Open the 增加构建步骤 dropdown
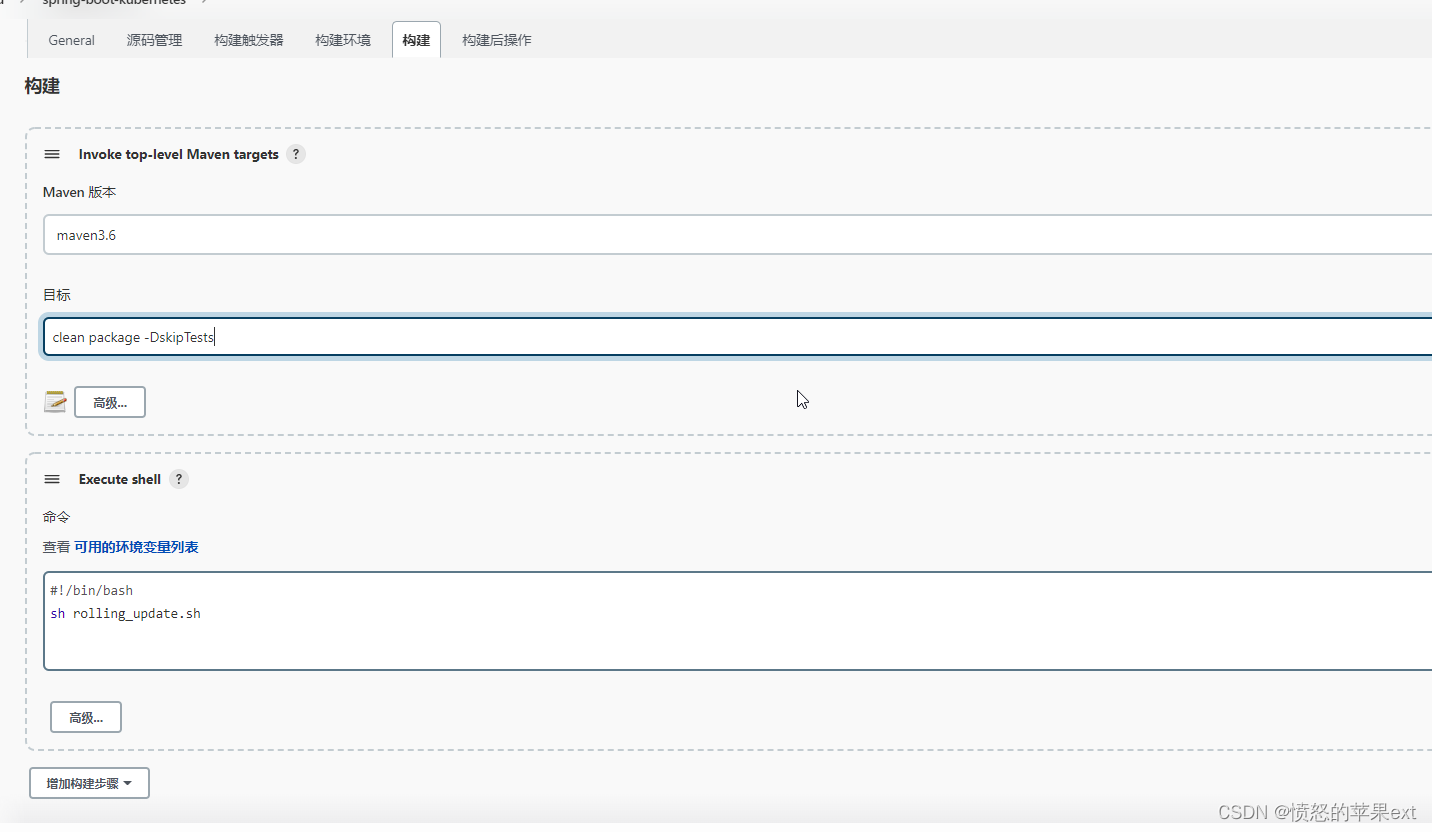The height and width of the screenshot is (832, 1432). coord(90,783)
